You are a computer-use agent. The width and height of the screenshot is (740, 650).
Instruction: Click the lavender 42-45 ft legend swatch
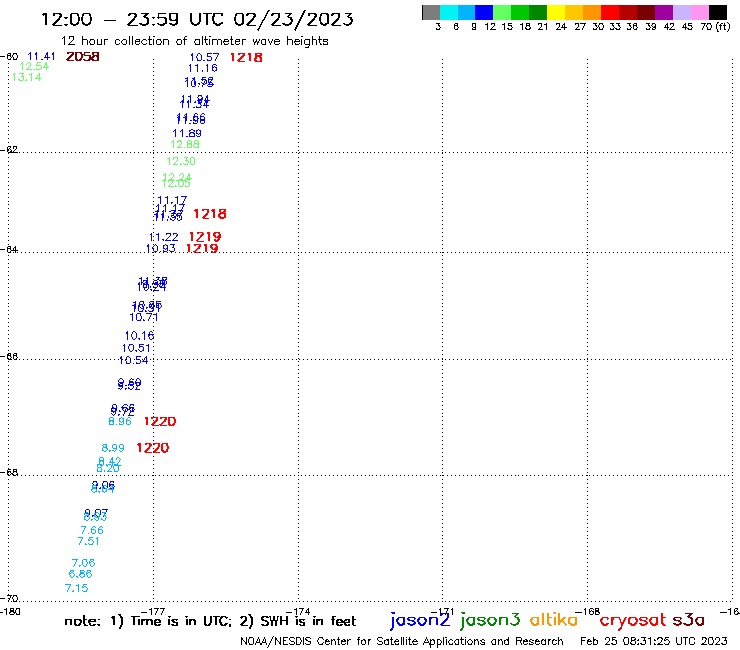pyautogui.click(x=681, y=12)
